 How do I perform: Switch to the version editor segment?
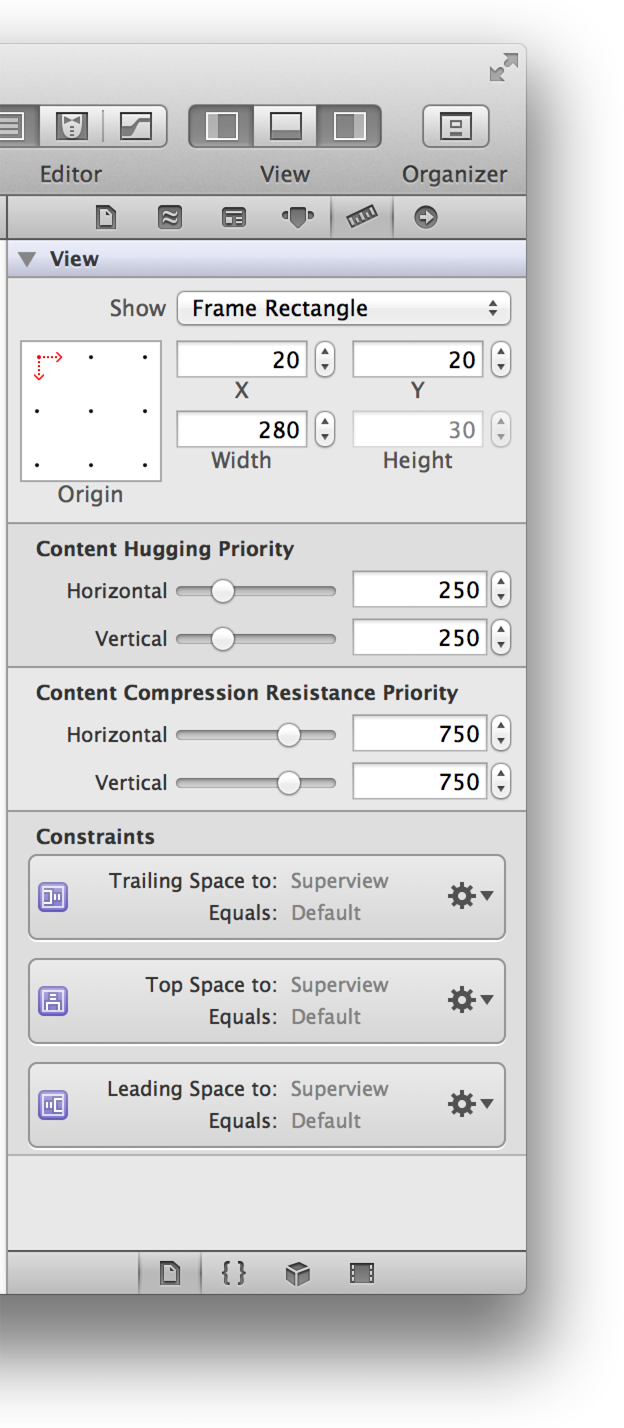pyautogui.click(x=137, y=126)
